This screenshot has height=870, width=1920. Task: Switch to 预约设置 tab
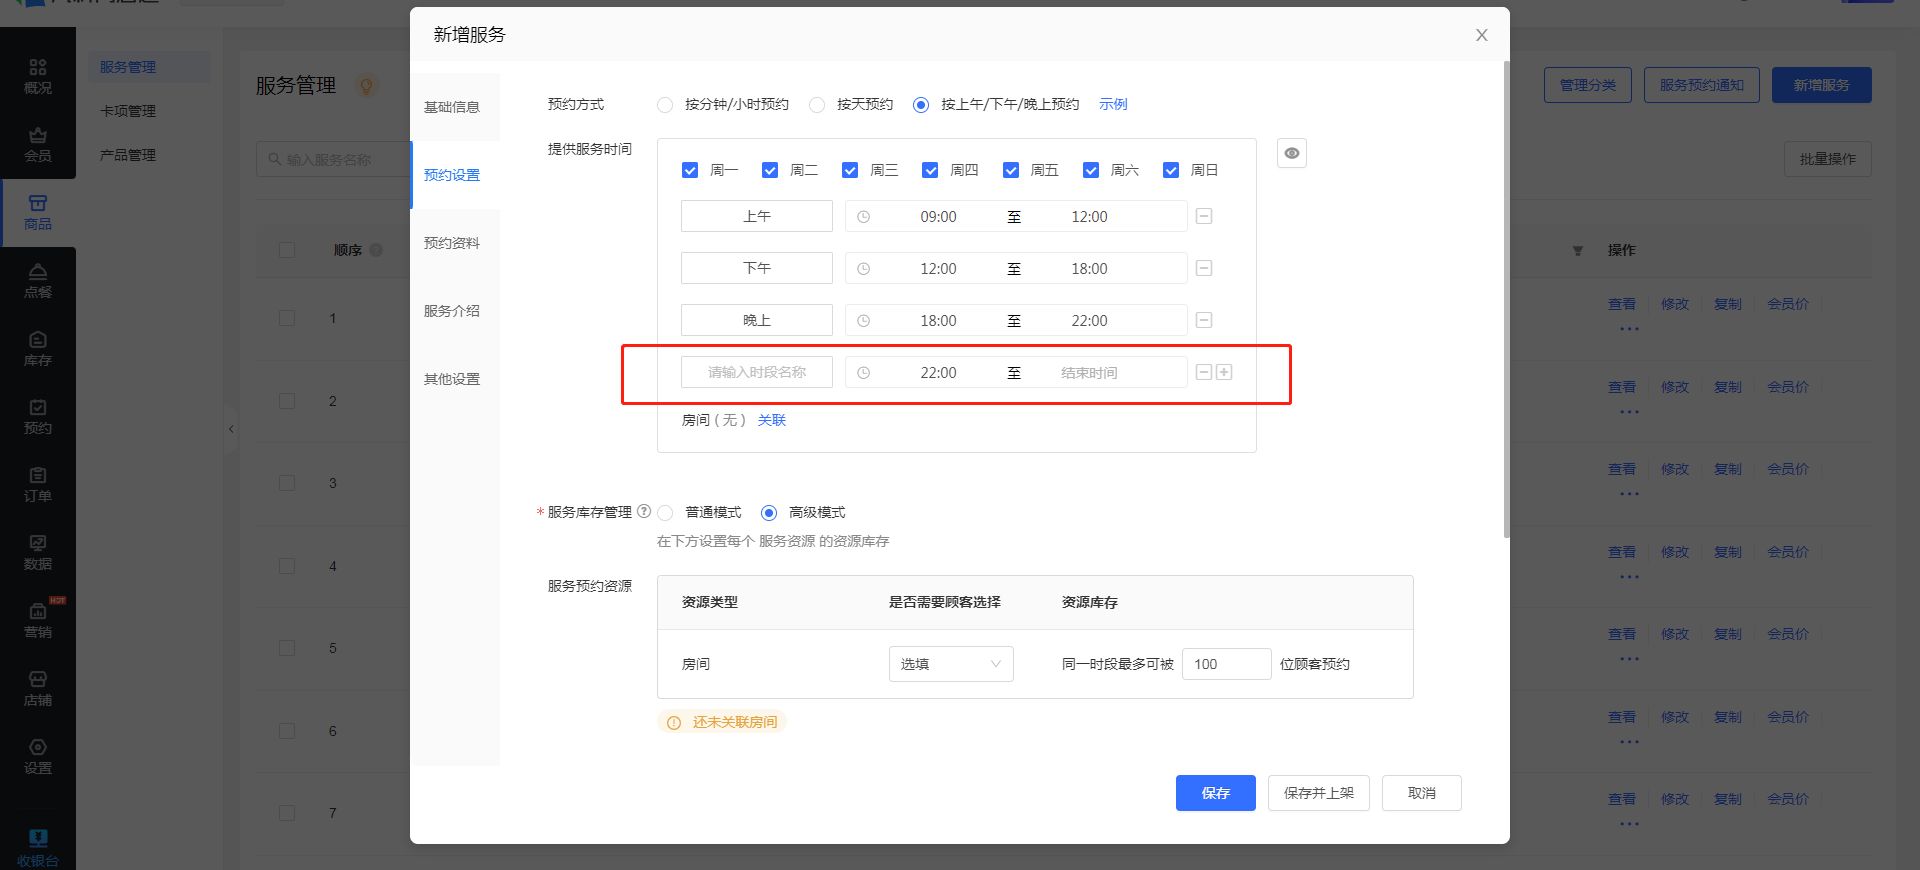point(452,175)
